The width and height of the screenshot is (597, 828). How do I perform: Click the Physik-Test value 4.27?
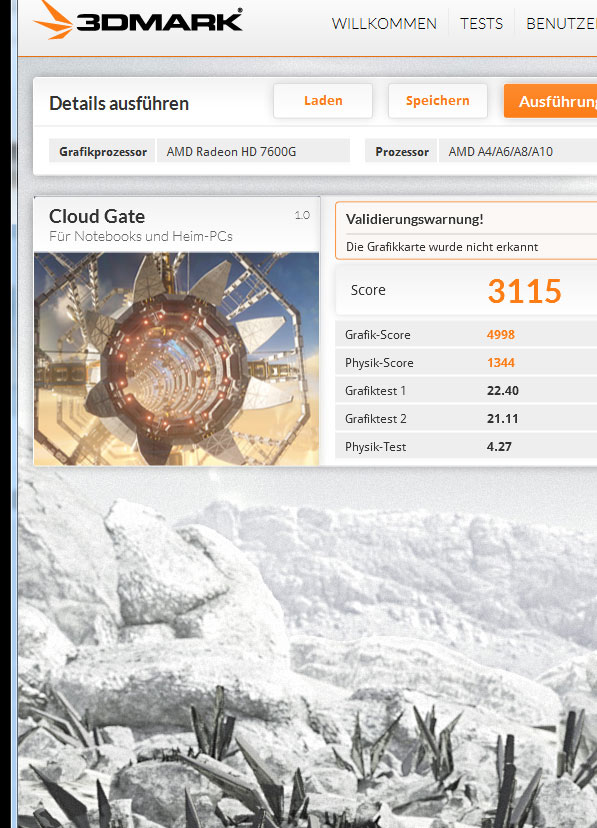point(499,447)
